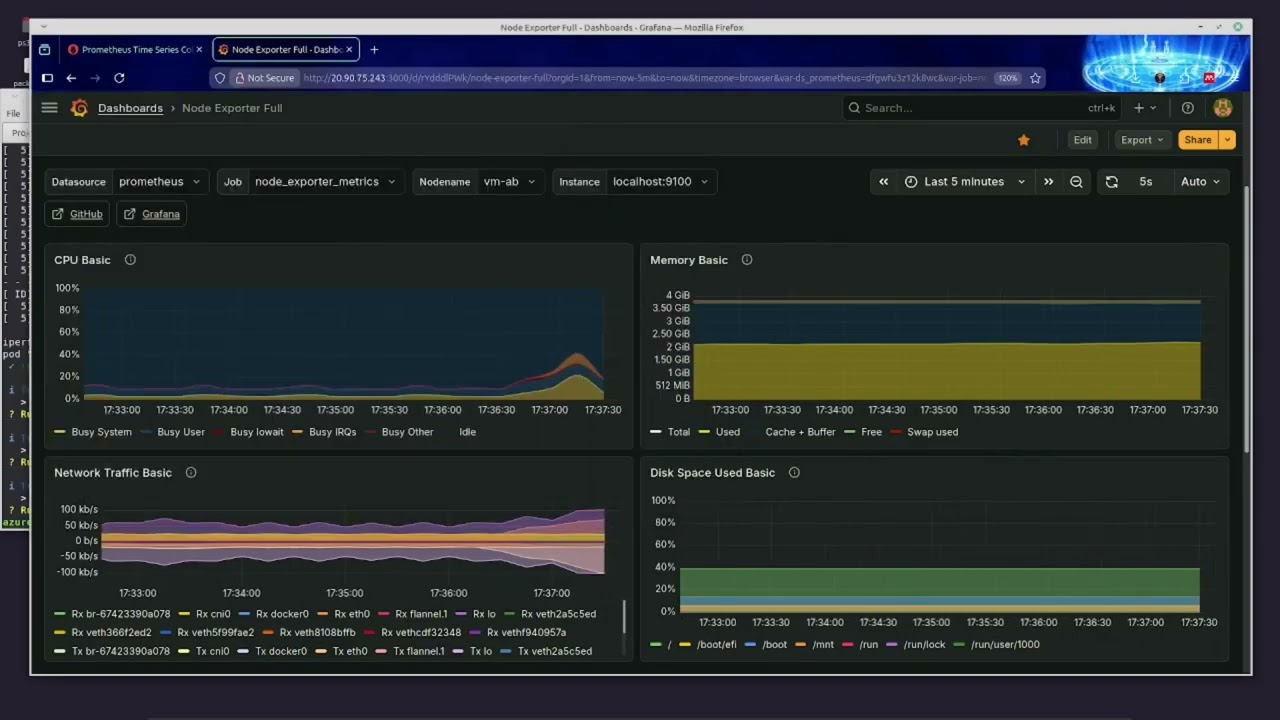Viewport: 1280px width, 720px height.
Task: Click the Tx flannel.1 legend entry
Action: (411, 652)
